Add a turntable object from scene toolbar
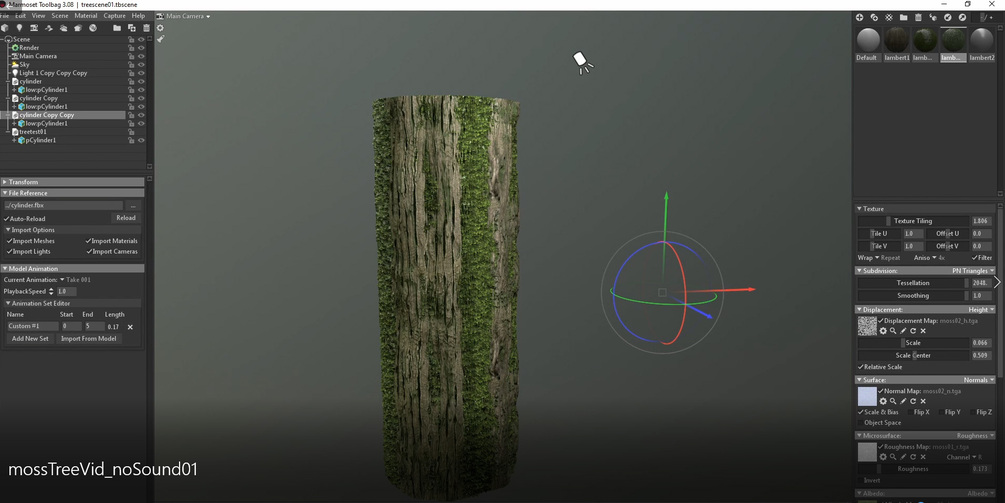The image size is (1005, 503). click(x=49, y=28)
